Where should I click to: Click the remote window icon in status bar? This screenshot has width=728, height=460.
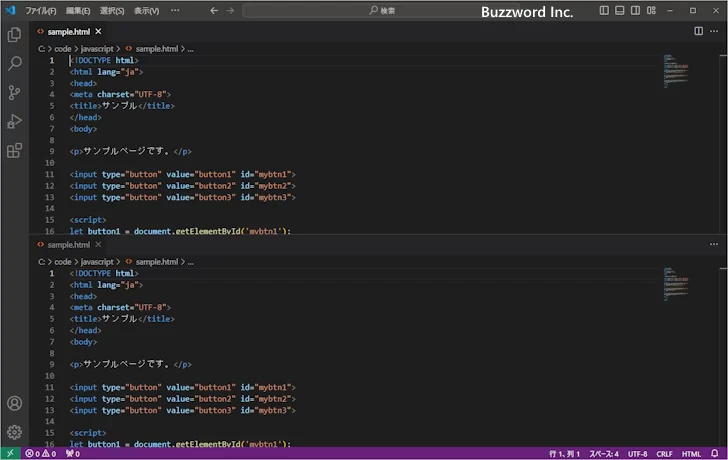pos(9,453)
